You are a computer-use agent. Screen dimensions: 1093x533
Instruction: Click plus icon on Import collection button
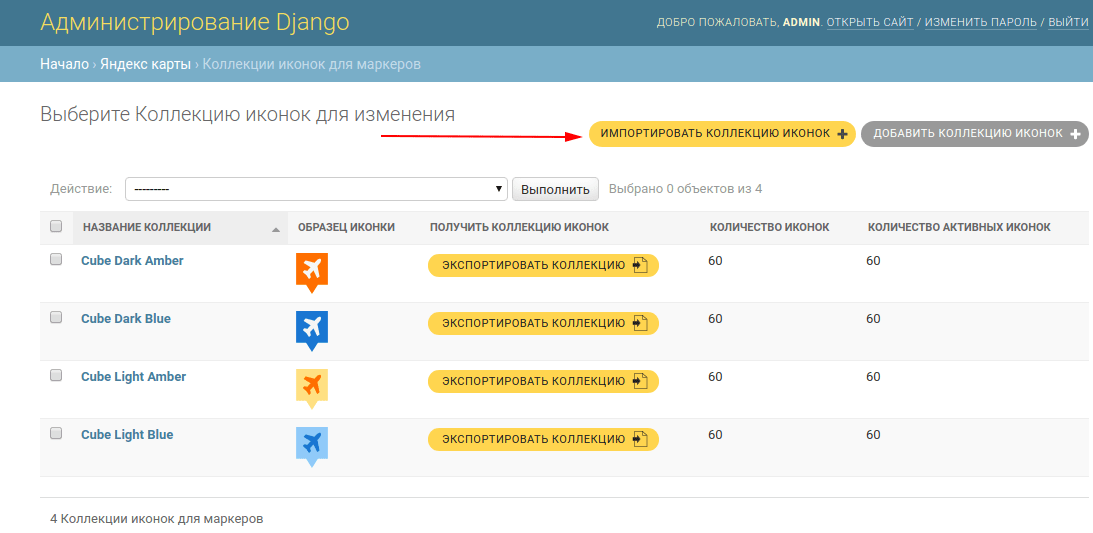[x=842, y=134]
